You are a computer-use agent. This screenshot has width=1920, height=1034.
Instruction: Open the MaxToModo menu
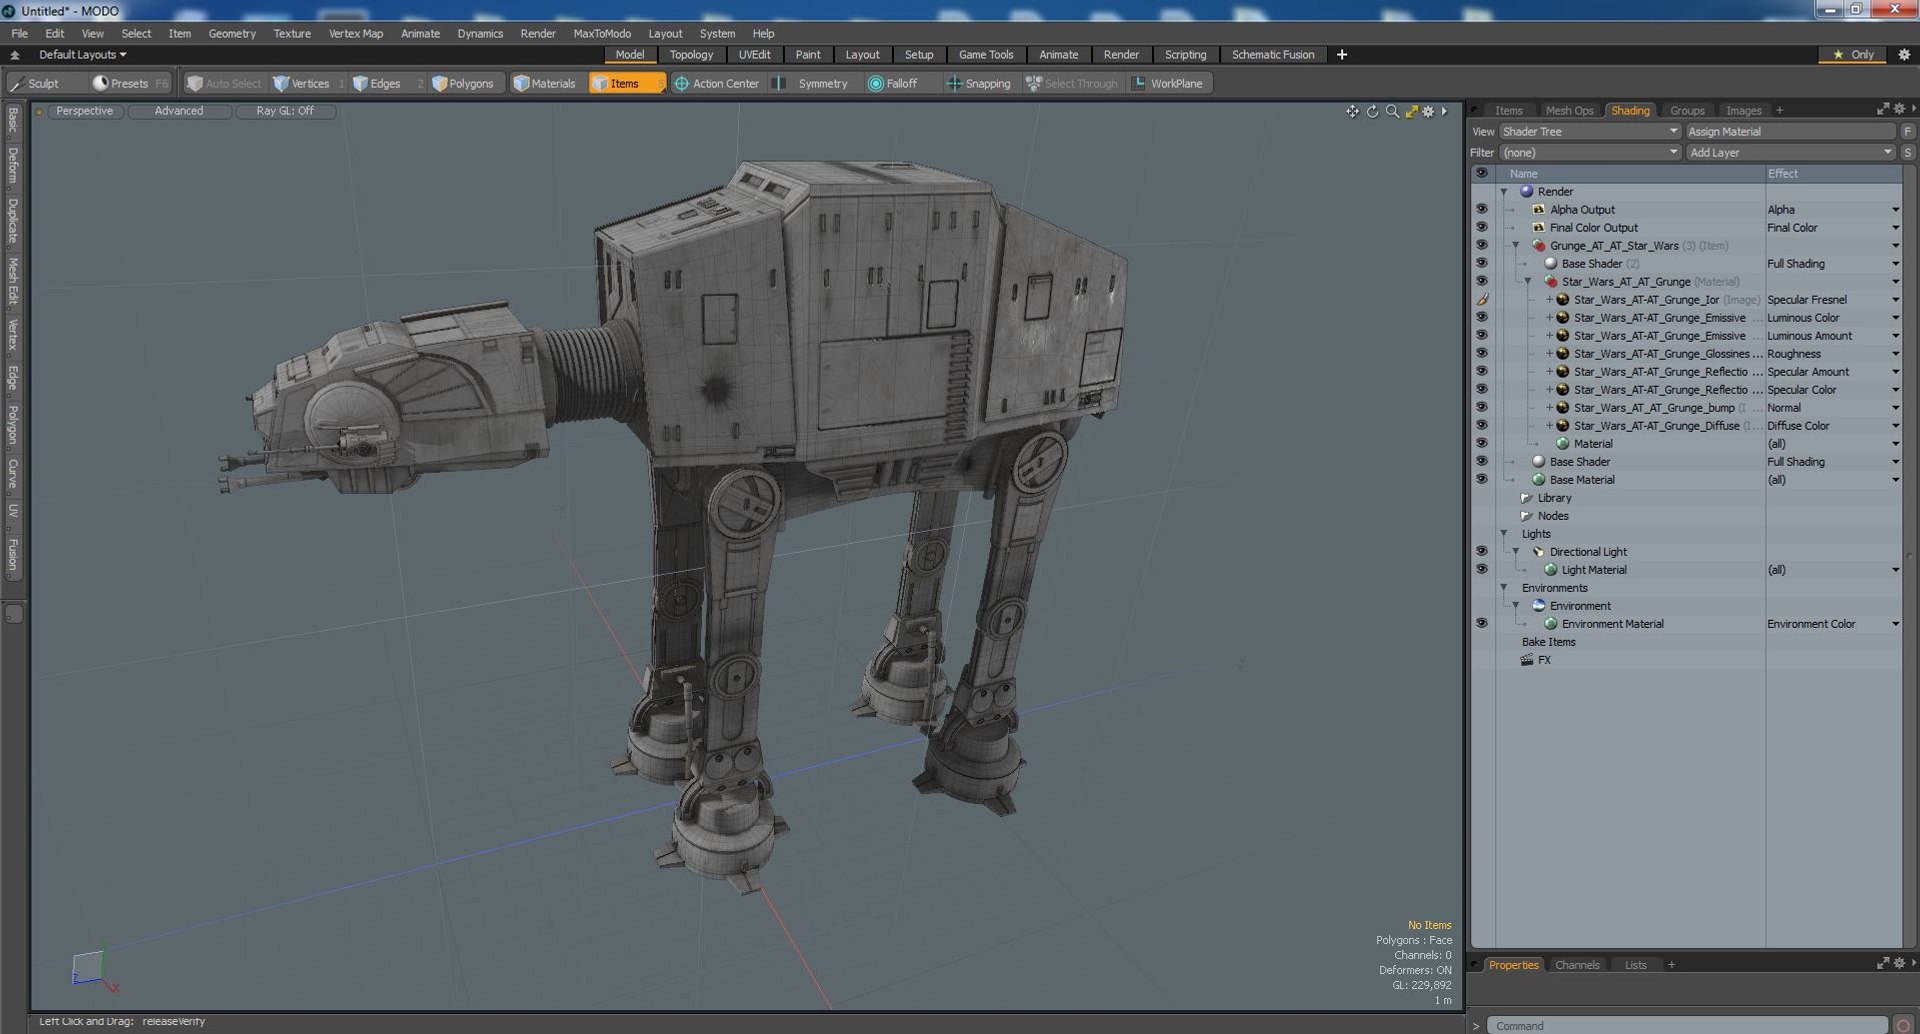point(602,34)
